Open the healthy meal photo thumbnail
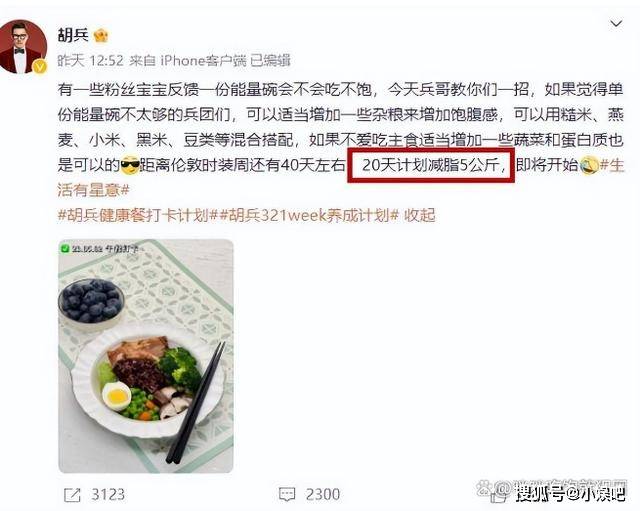The width and height of the screenshot is (640, 511). pos(146,356)
